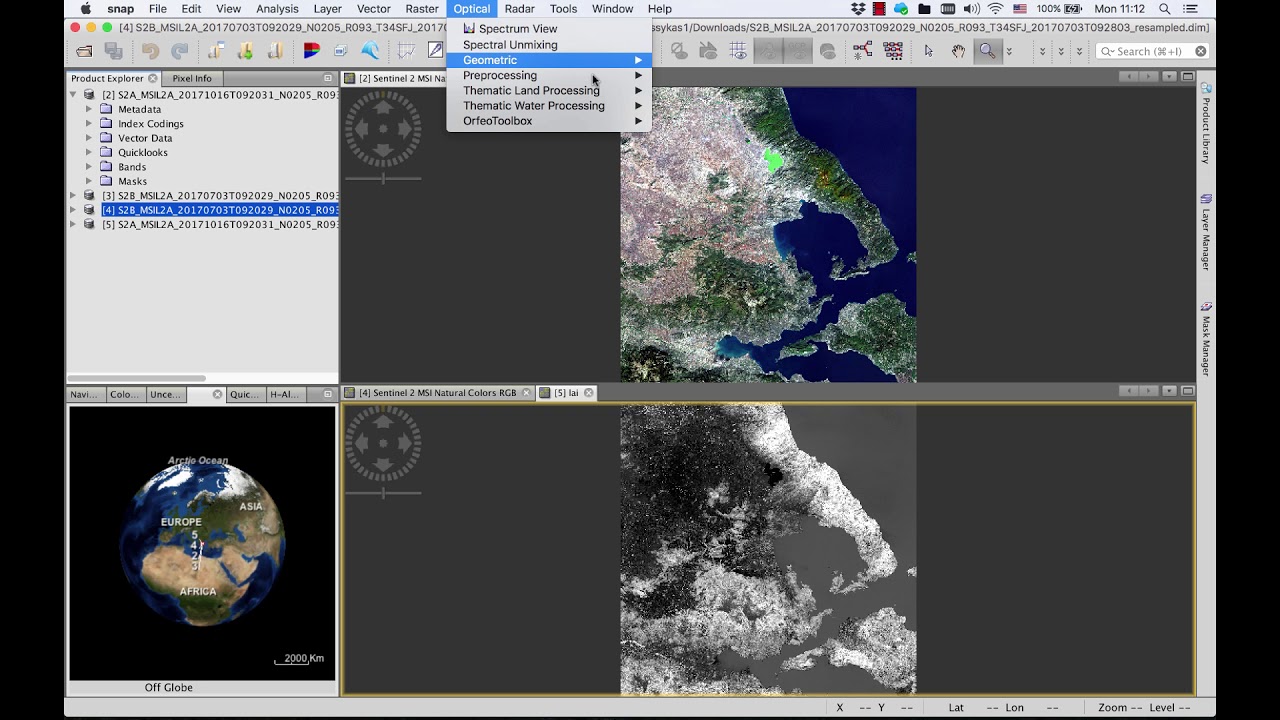Maximize the Product Explorer panel group
Image resolution: width=1280 pixels, height=720 pixels.
tap(328, 78)
